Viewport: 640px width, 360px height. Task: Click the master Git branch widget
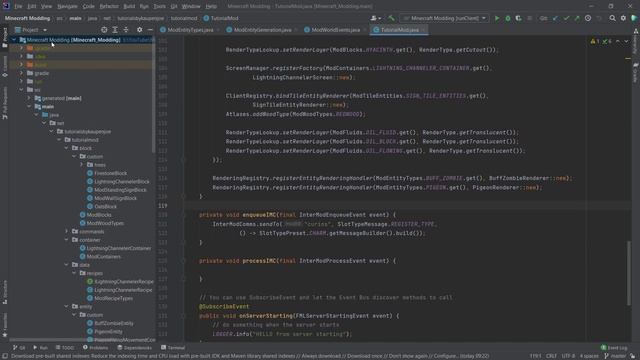[x=615, y=356]
